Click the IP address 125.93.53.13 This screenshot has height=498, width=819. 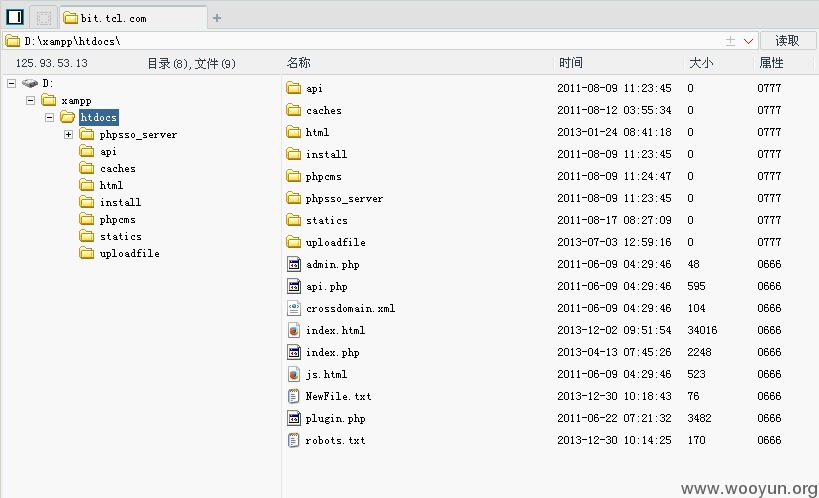click(x=52, y=63)
